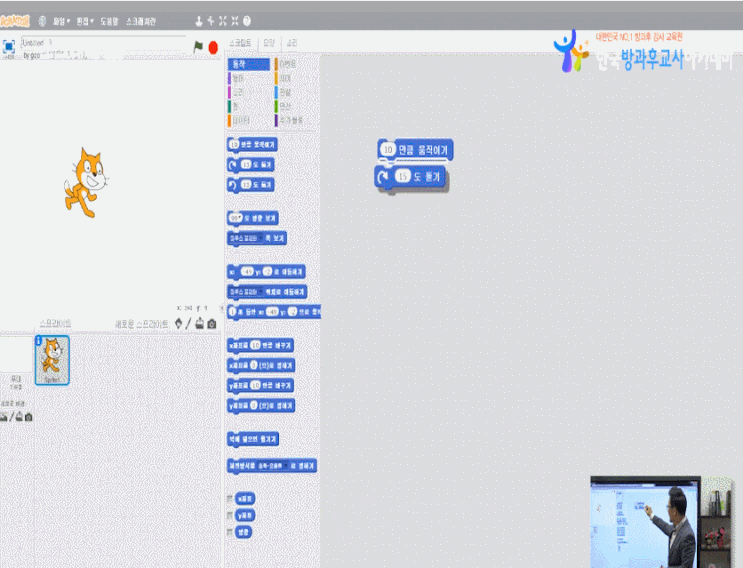This screenshot has width=743, height=568.
Task: Paint a new backdrop icon
Action: [11, 417]
